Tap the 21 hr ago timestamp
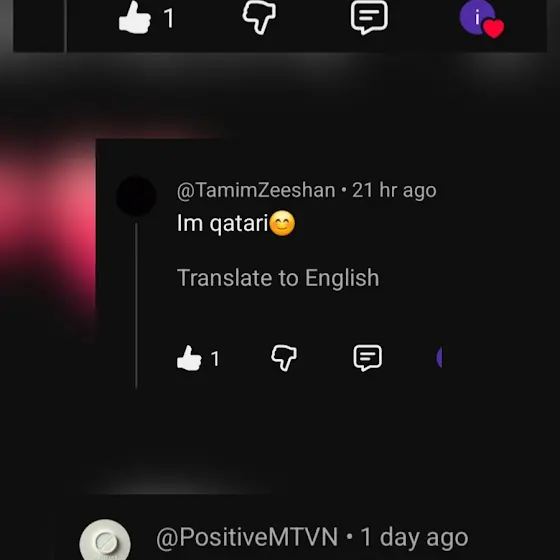The image size is (560, 560). 394,190
